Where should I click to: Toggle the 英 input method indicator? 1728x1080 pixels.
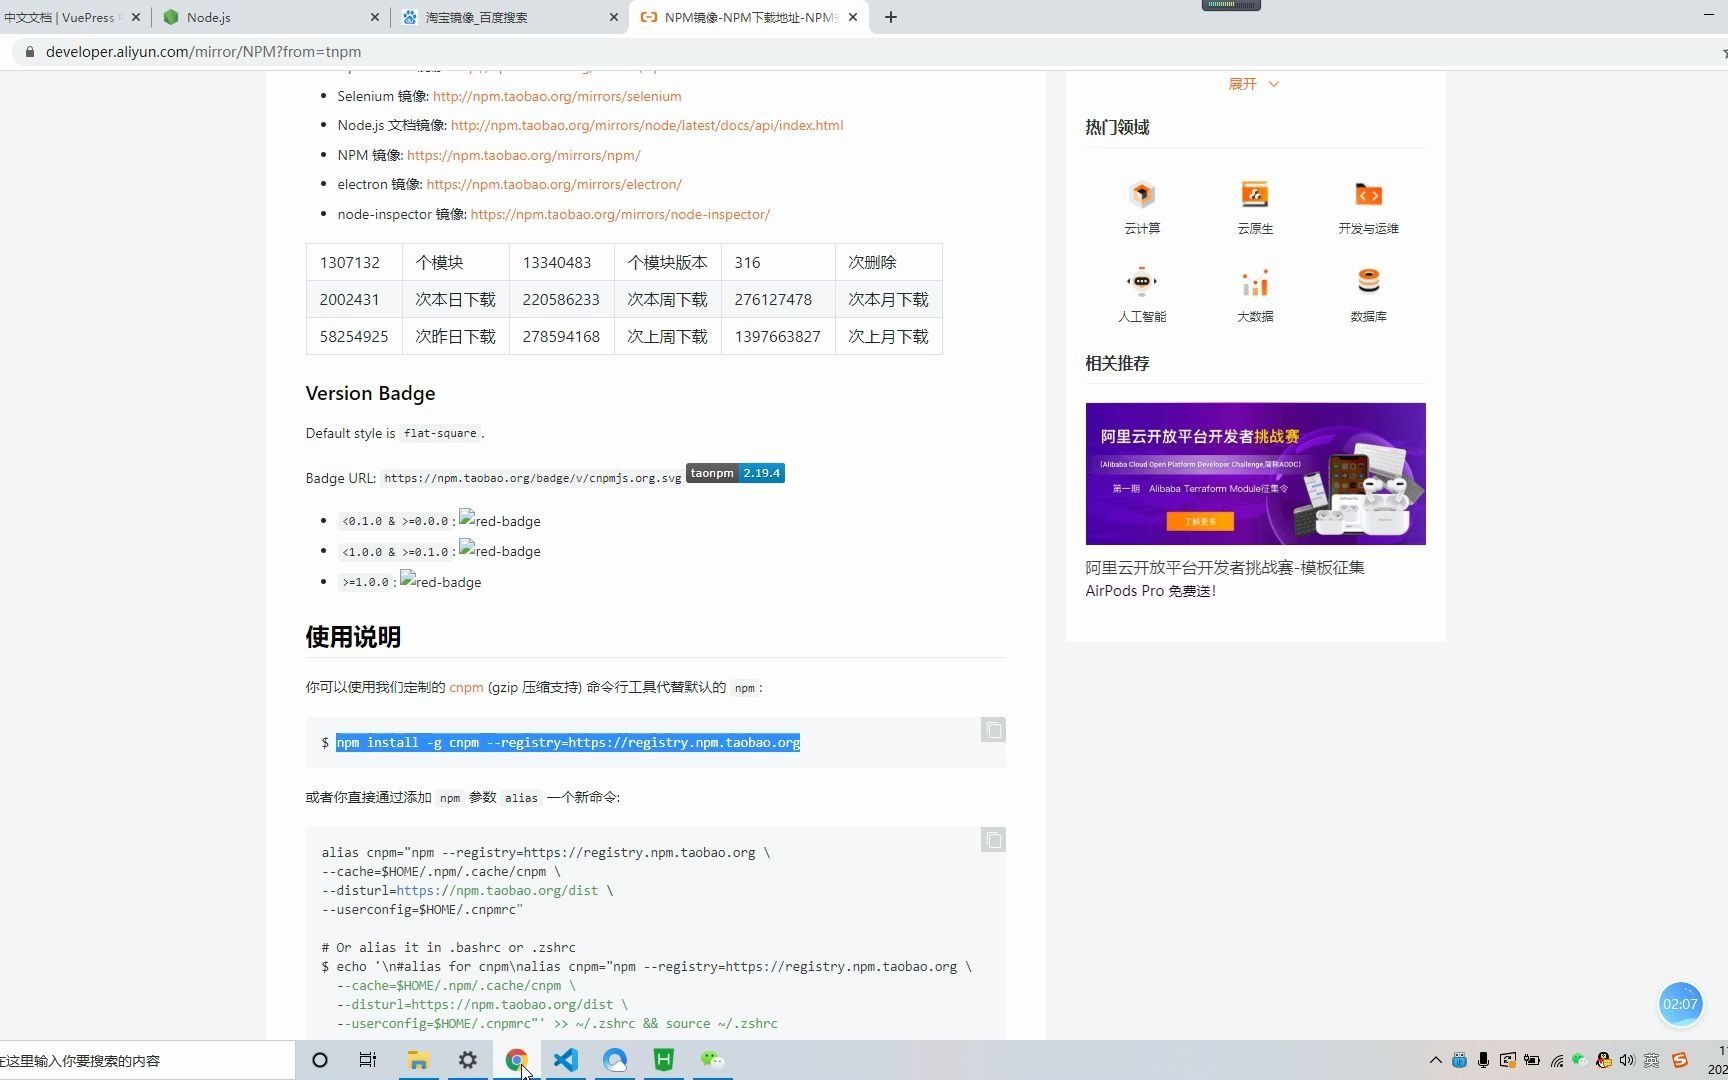pyautogui.click(x=1652, y=1060)
